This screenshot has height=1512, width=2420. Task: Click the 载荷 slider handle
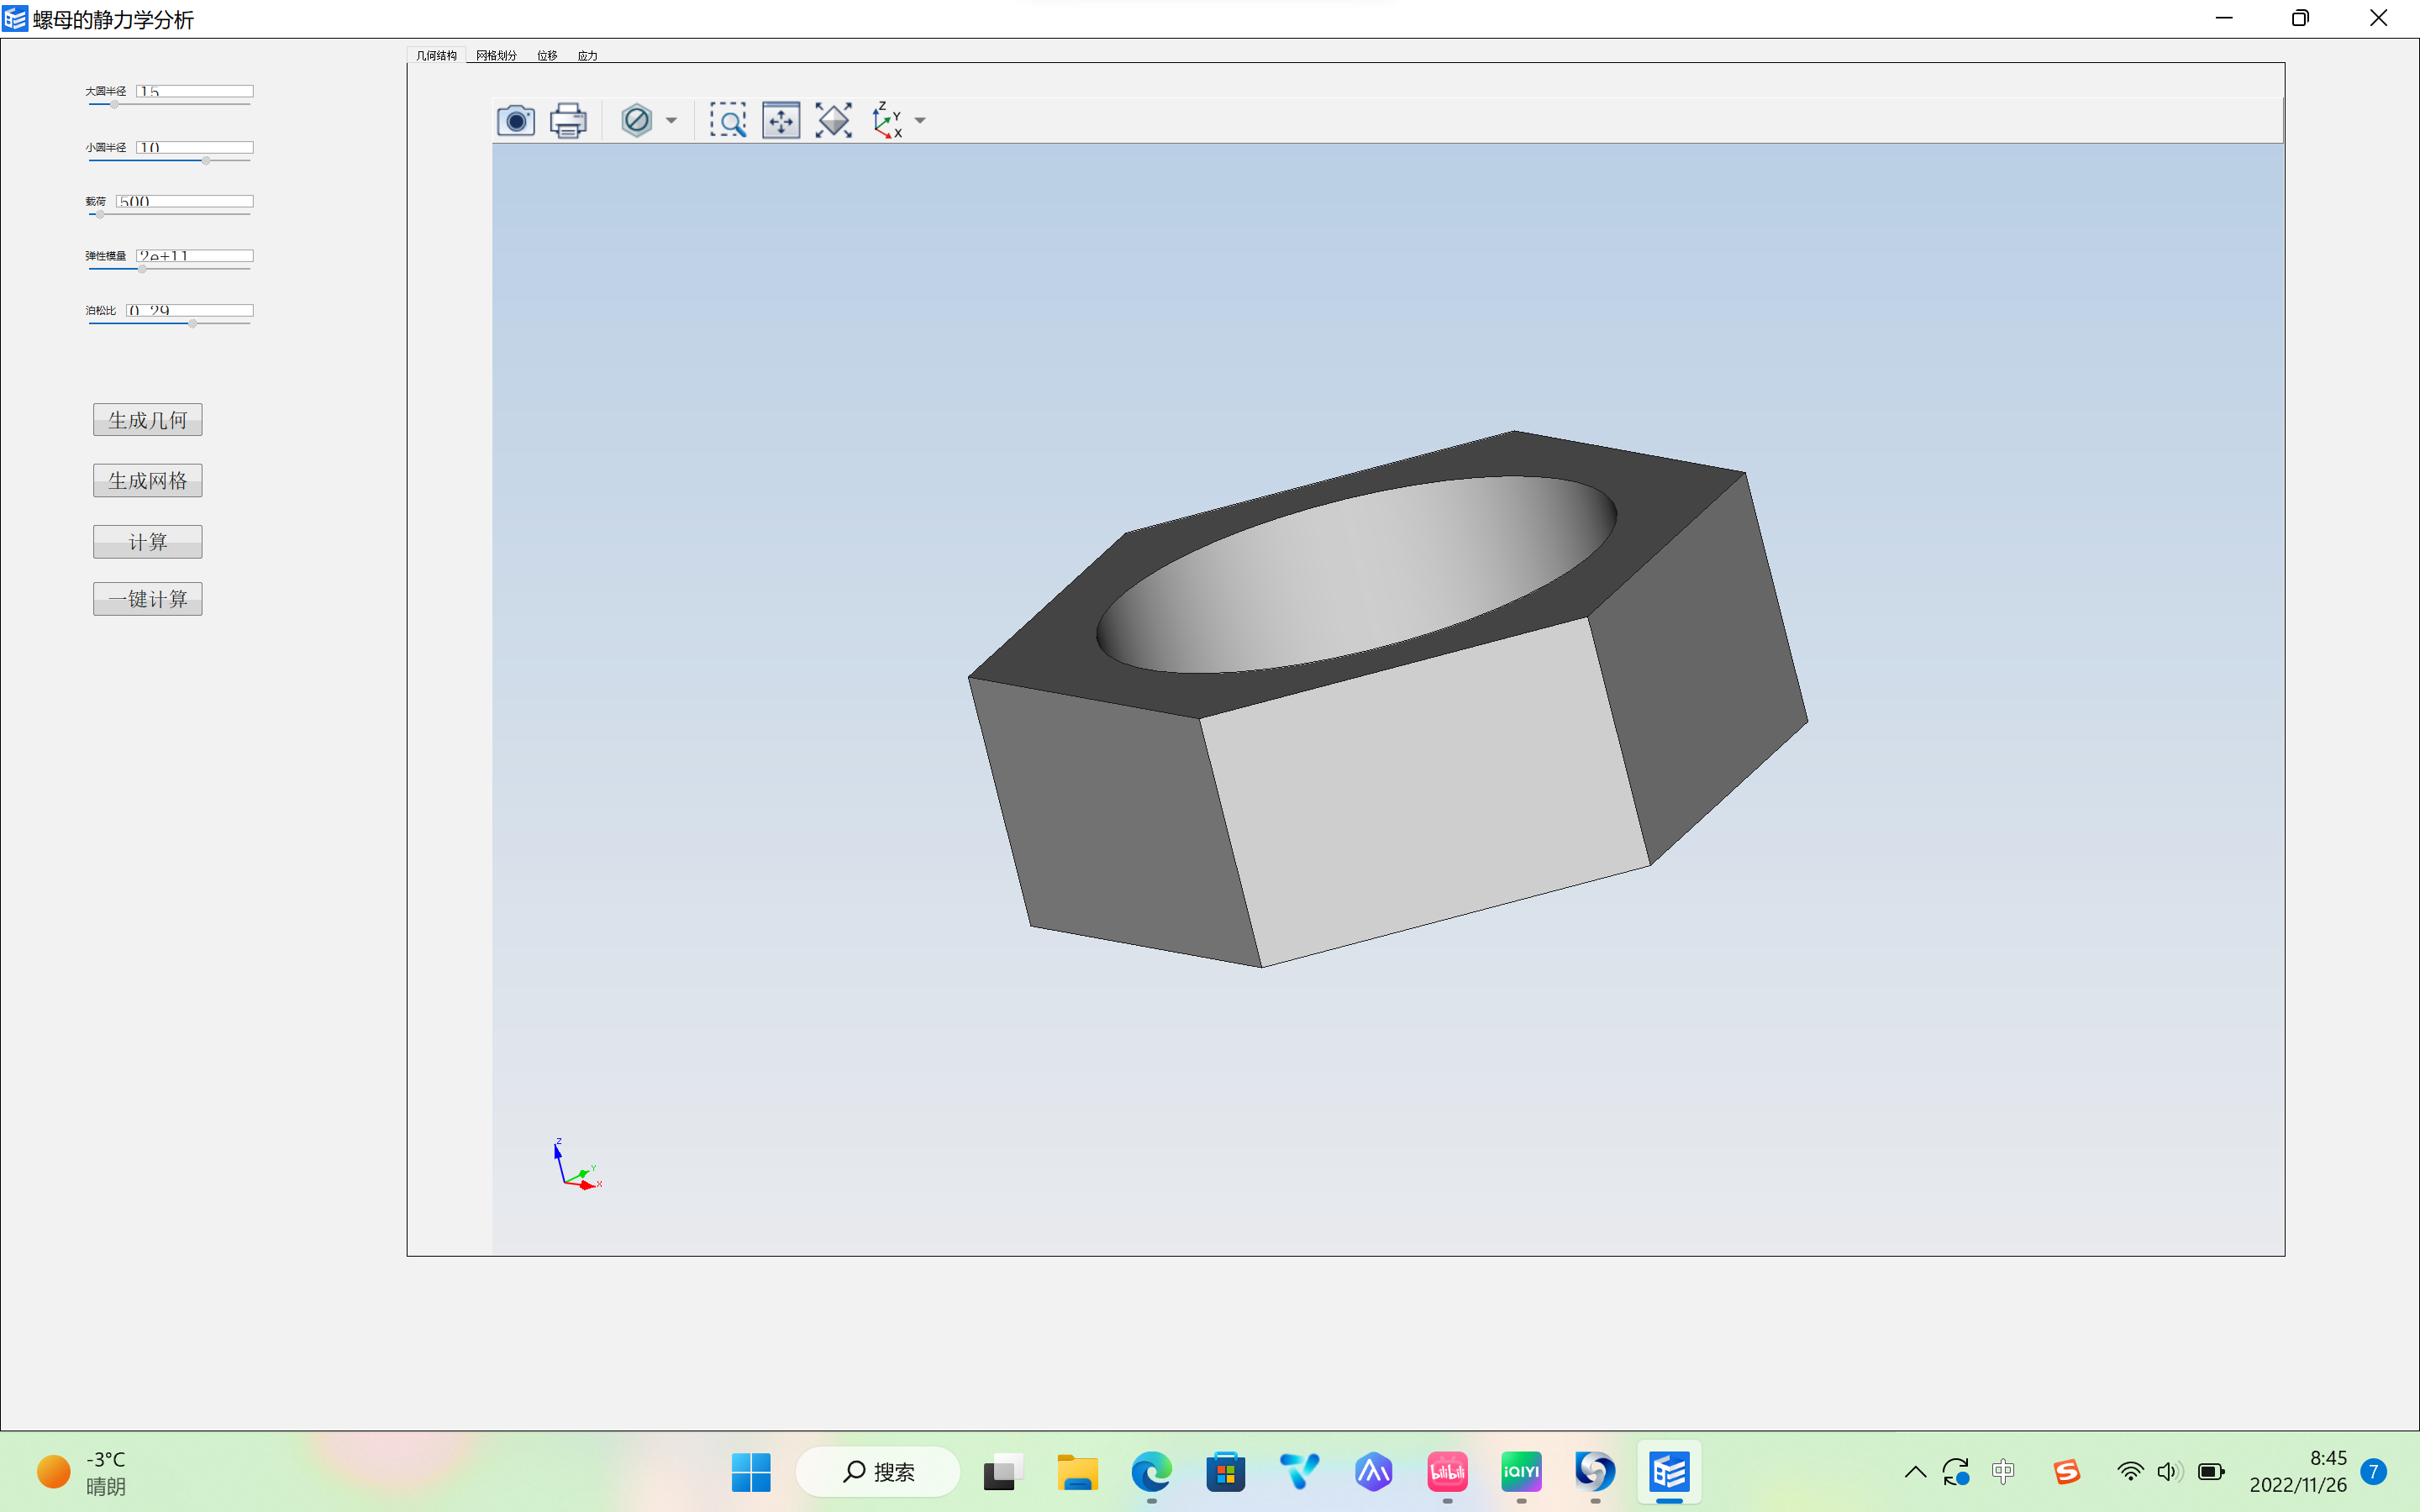pos(100,214)
